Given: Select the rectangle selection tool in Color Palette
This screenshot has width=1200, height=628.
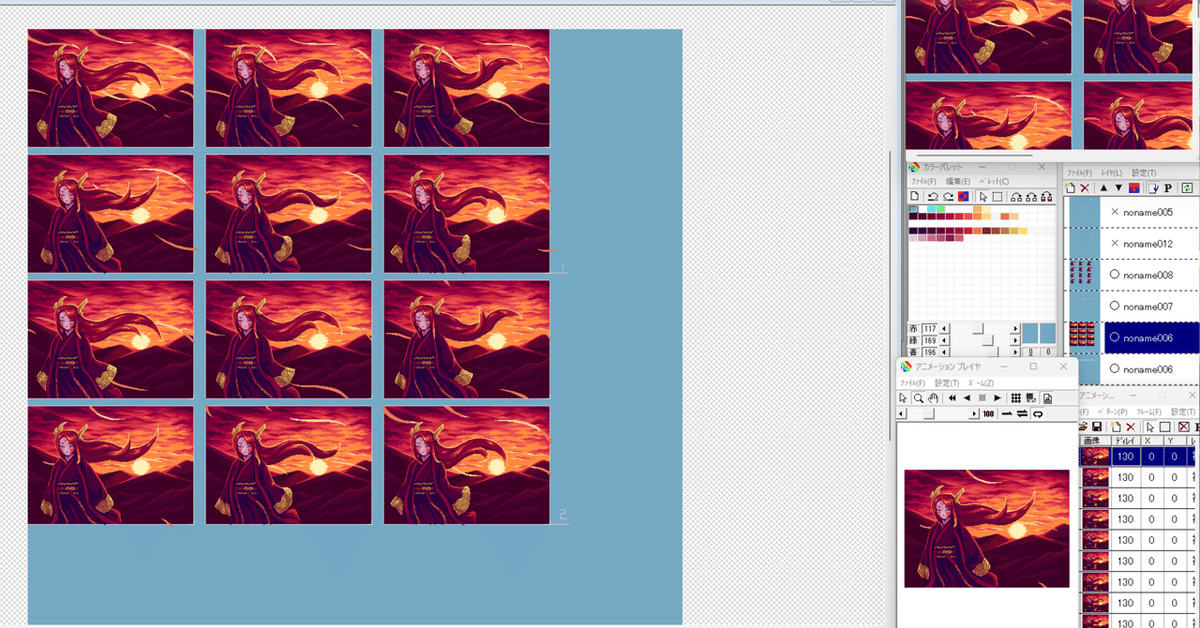Looking at the screenshot, I should click(997, 197).
